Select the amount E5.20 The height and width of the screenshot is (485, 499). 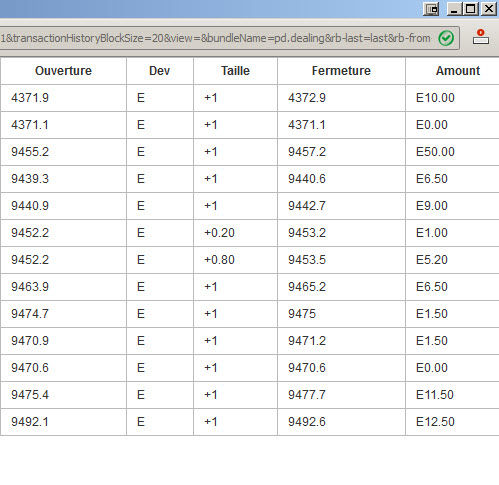pyautogui.click(x=432, y=260)
